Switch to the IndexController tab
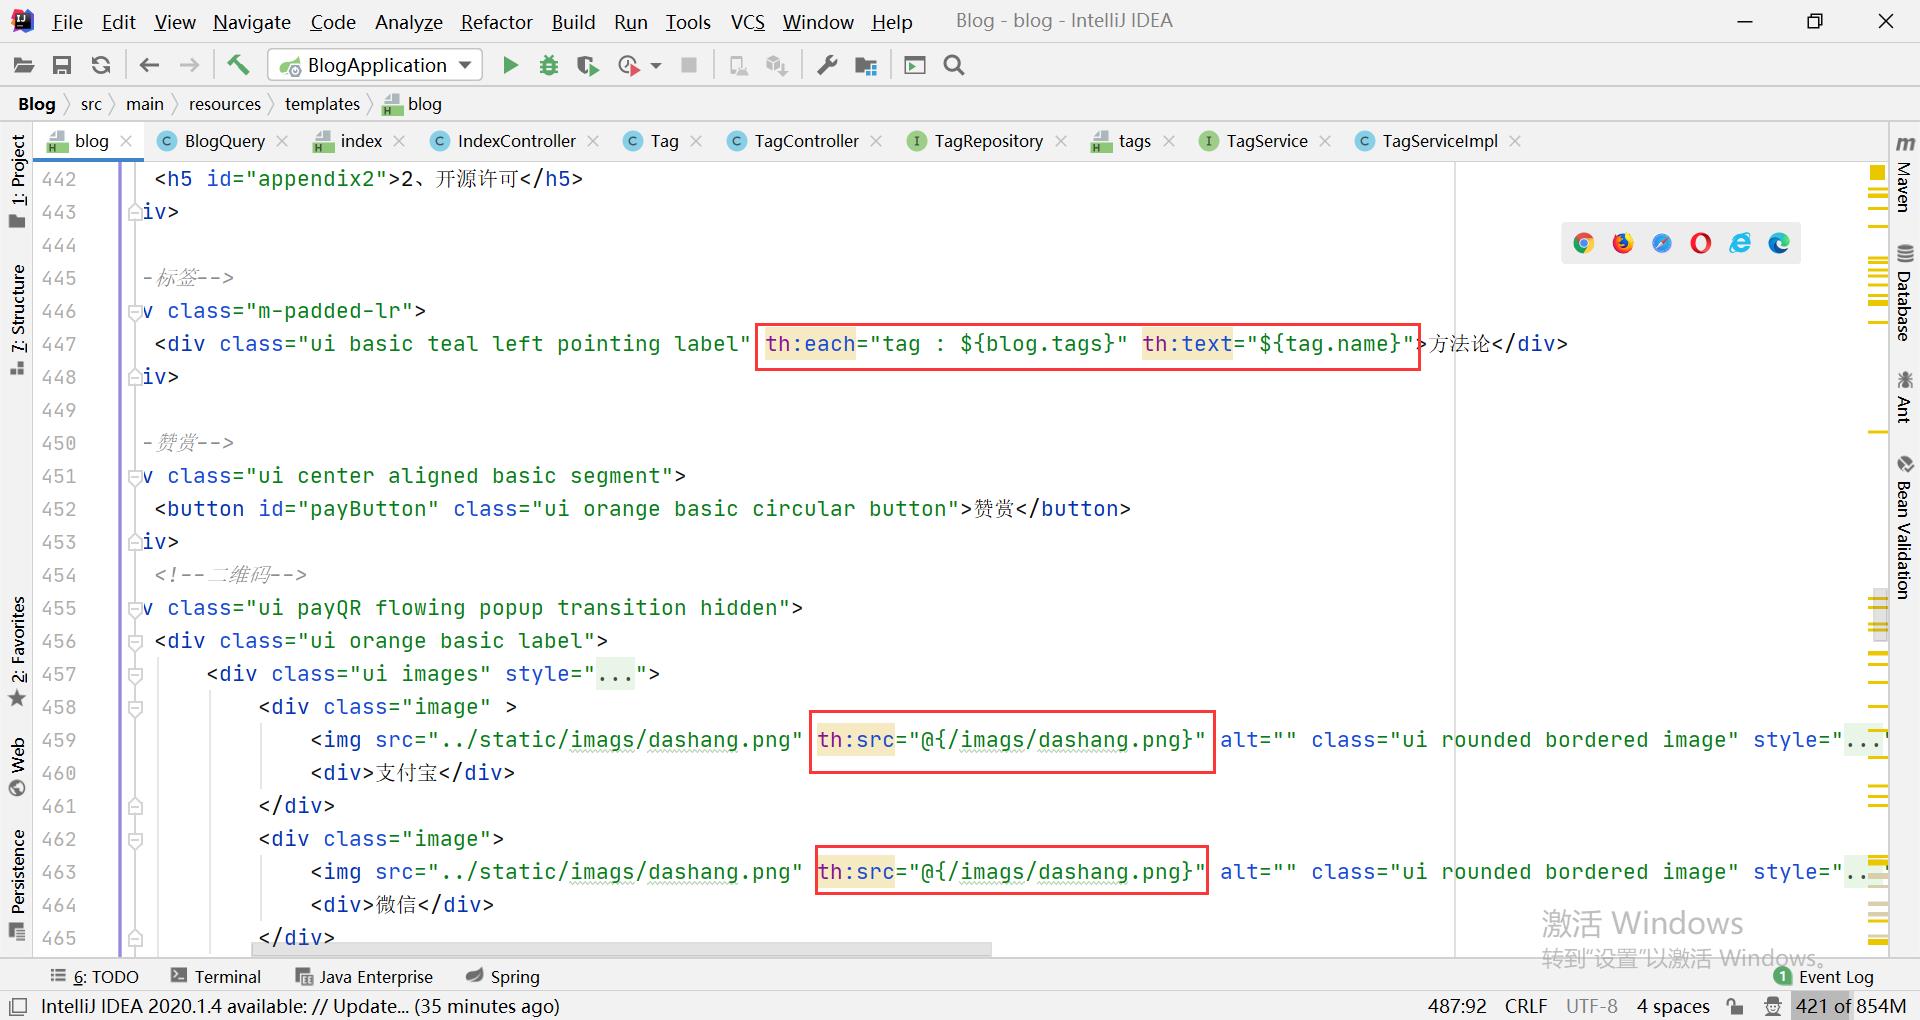This screenshot has width=1920, height=1020. coord(516,141)
